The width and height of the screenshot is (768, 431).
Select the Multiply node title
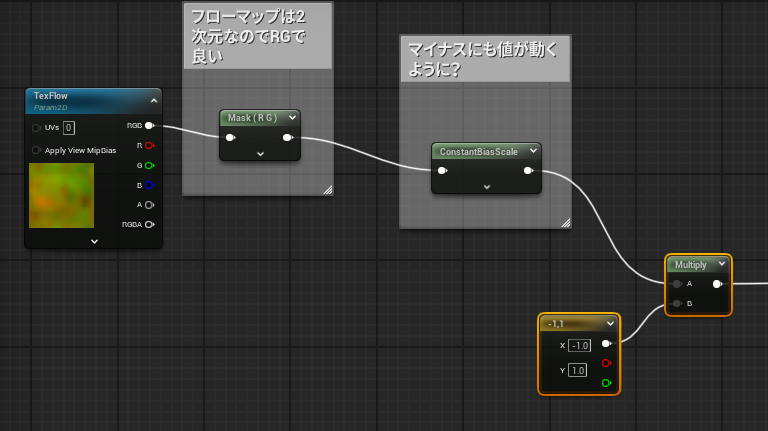(x=690, y=265)
